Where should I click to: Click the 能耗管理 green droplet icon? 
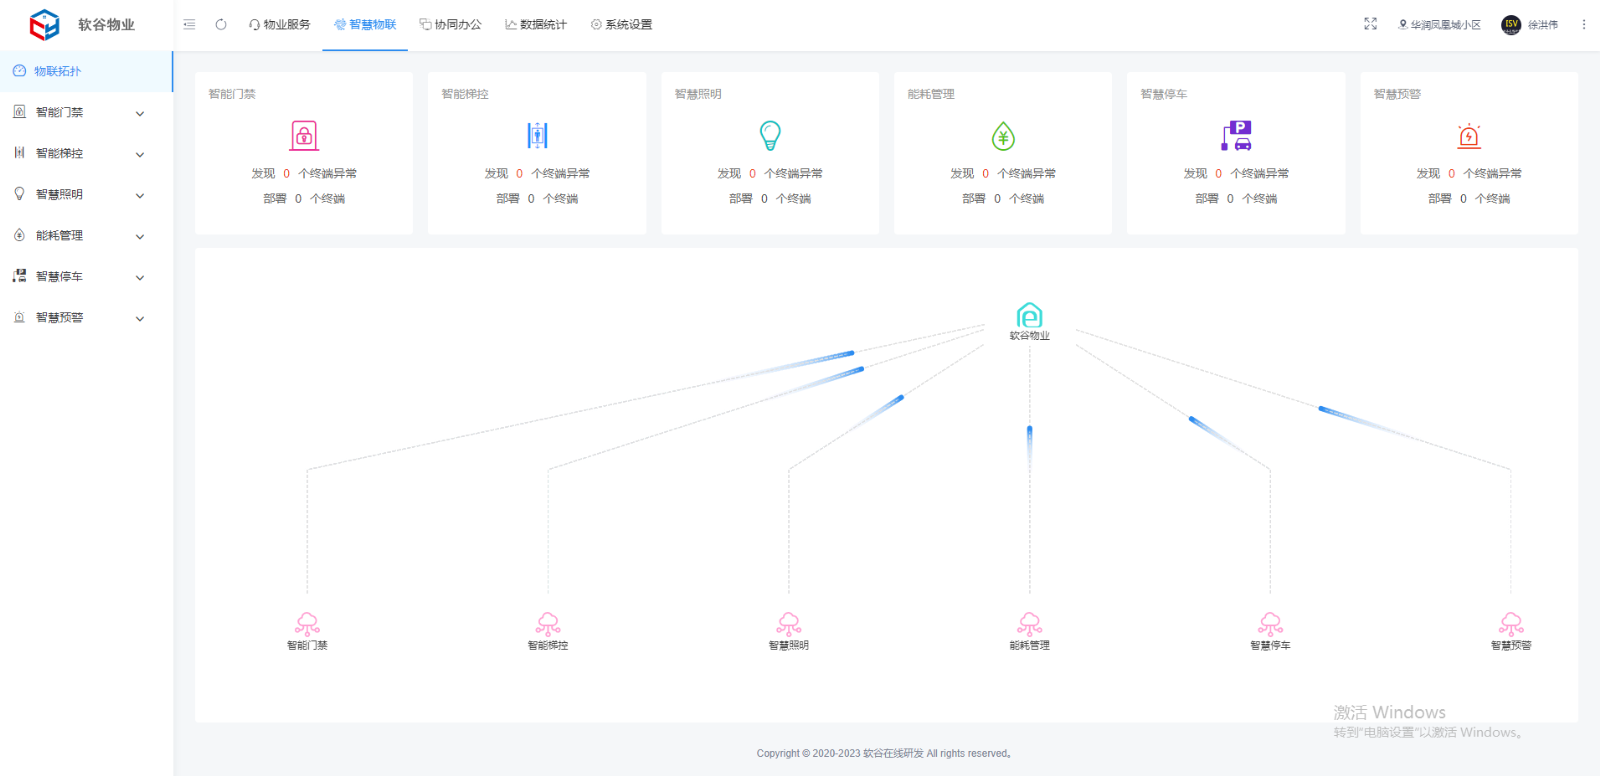point(1003,135)
